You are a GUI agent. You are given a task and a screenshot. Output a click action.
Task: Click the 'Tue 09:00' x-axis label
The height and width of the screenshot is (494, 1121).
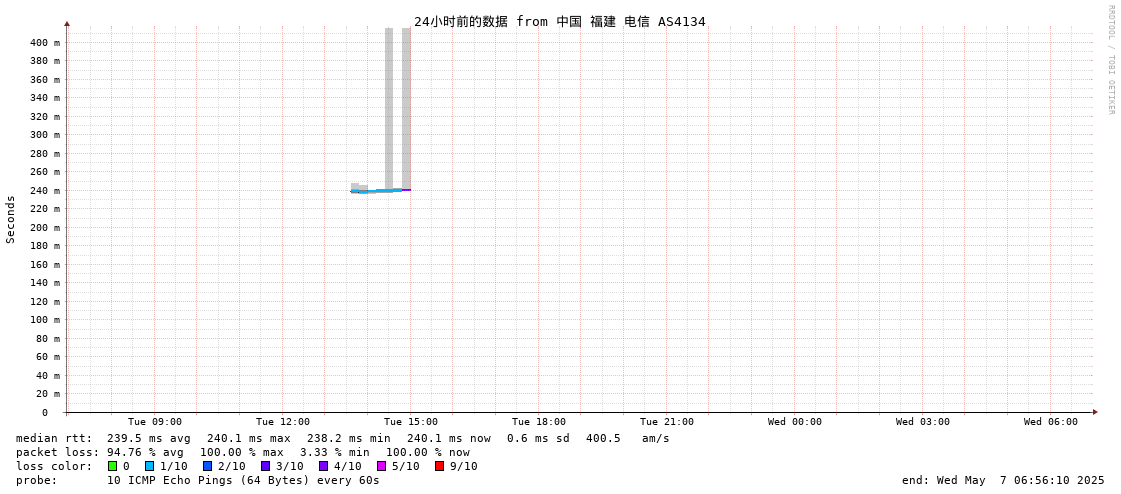(x=155, y=422)
